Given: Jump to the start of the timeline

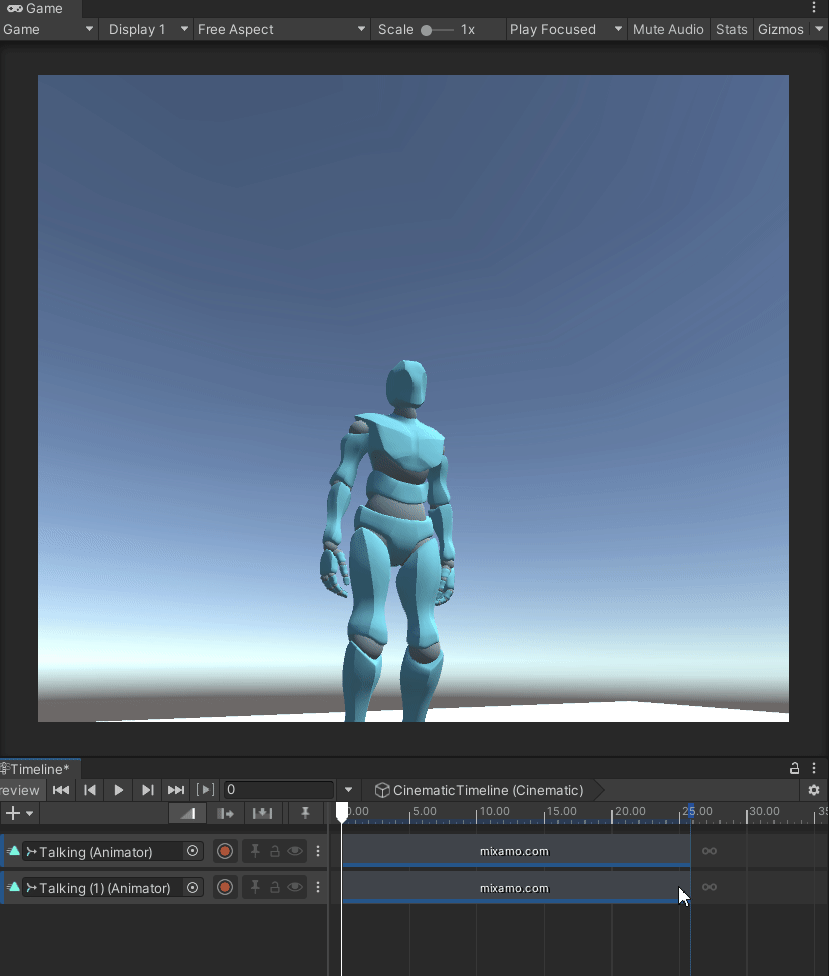Looking at the screenshot, I should pyautogui.click(x=61, y=790).
